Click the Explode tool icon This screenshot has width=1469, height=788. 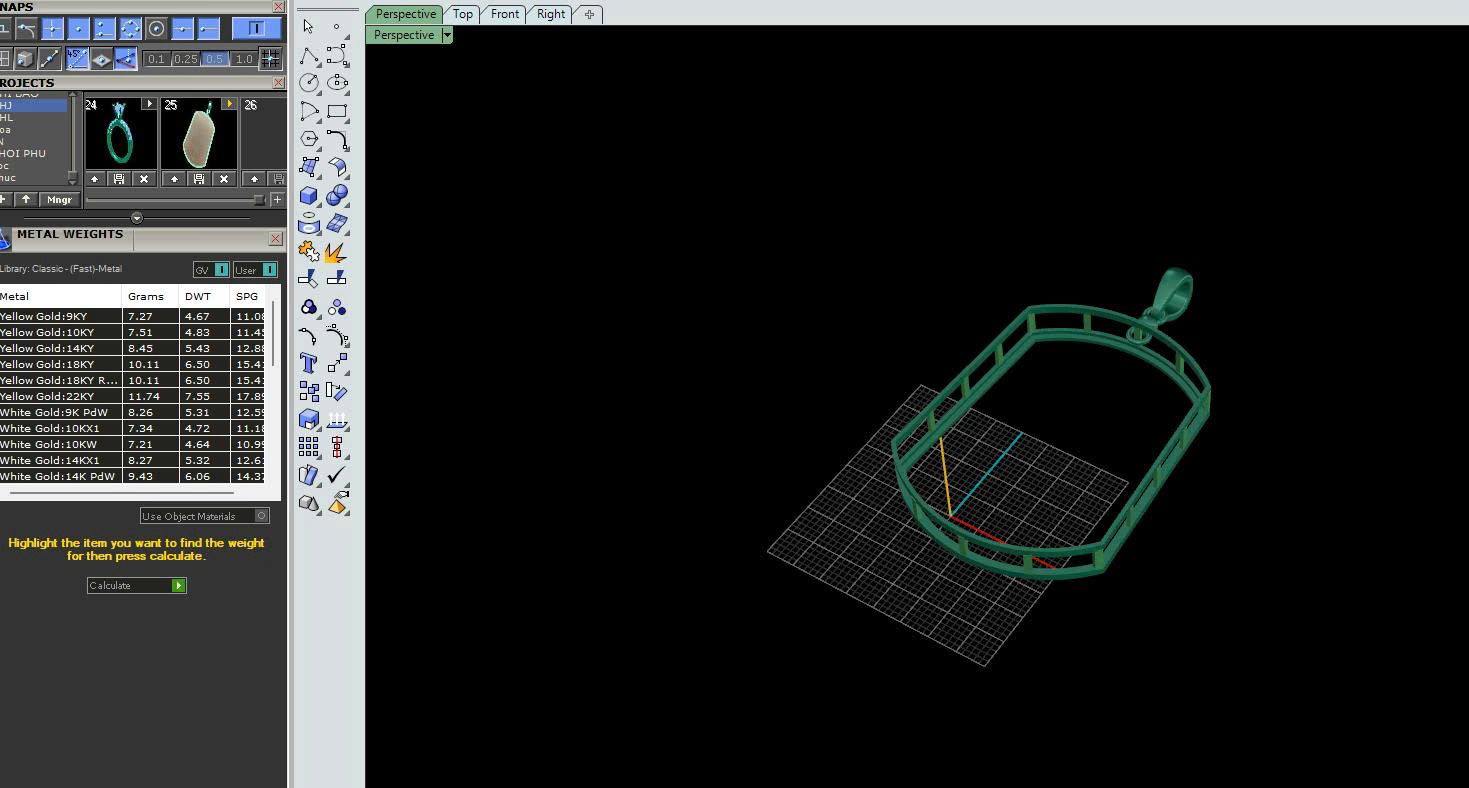(x=336, y=252)
